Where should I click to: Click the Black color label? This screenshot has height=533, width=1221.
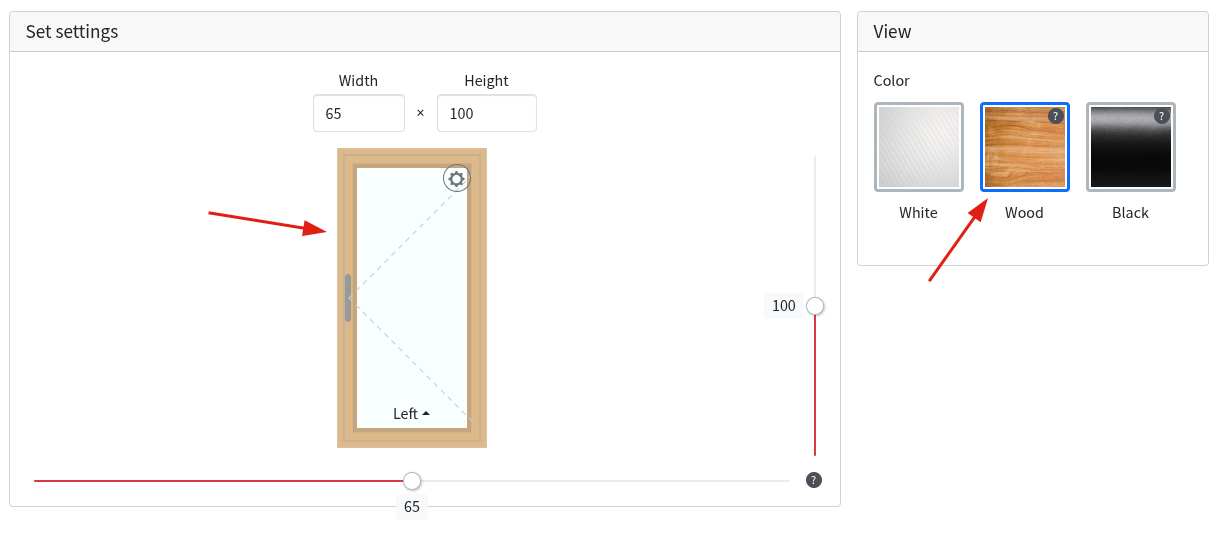pos(1130,213)
